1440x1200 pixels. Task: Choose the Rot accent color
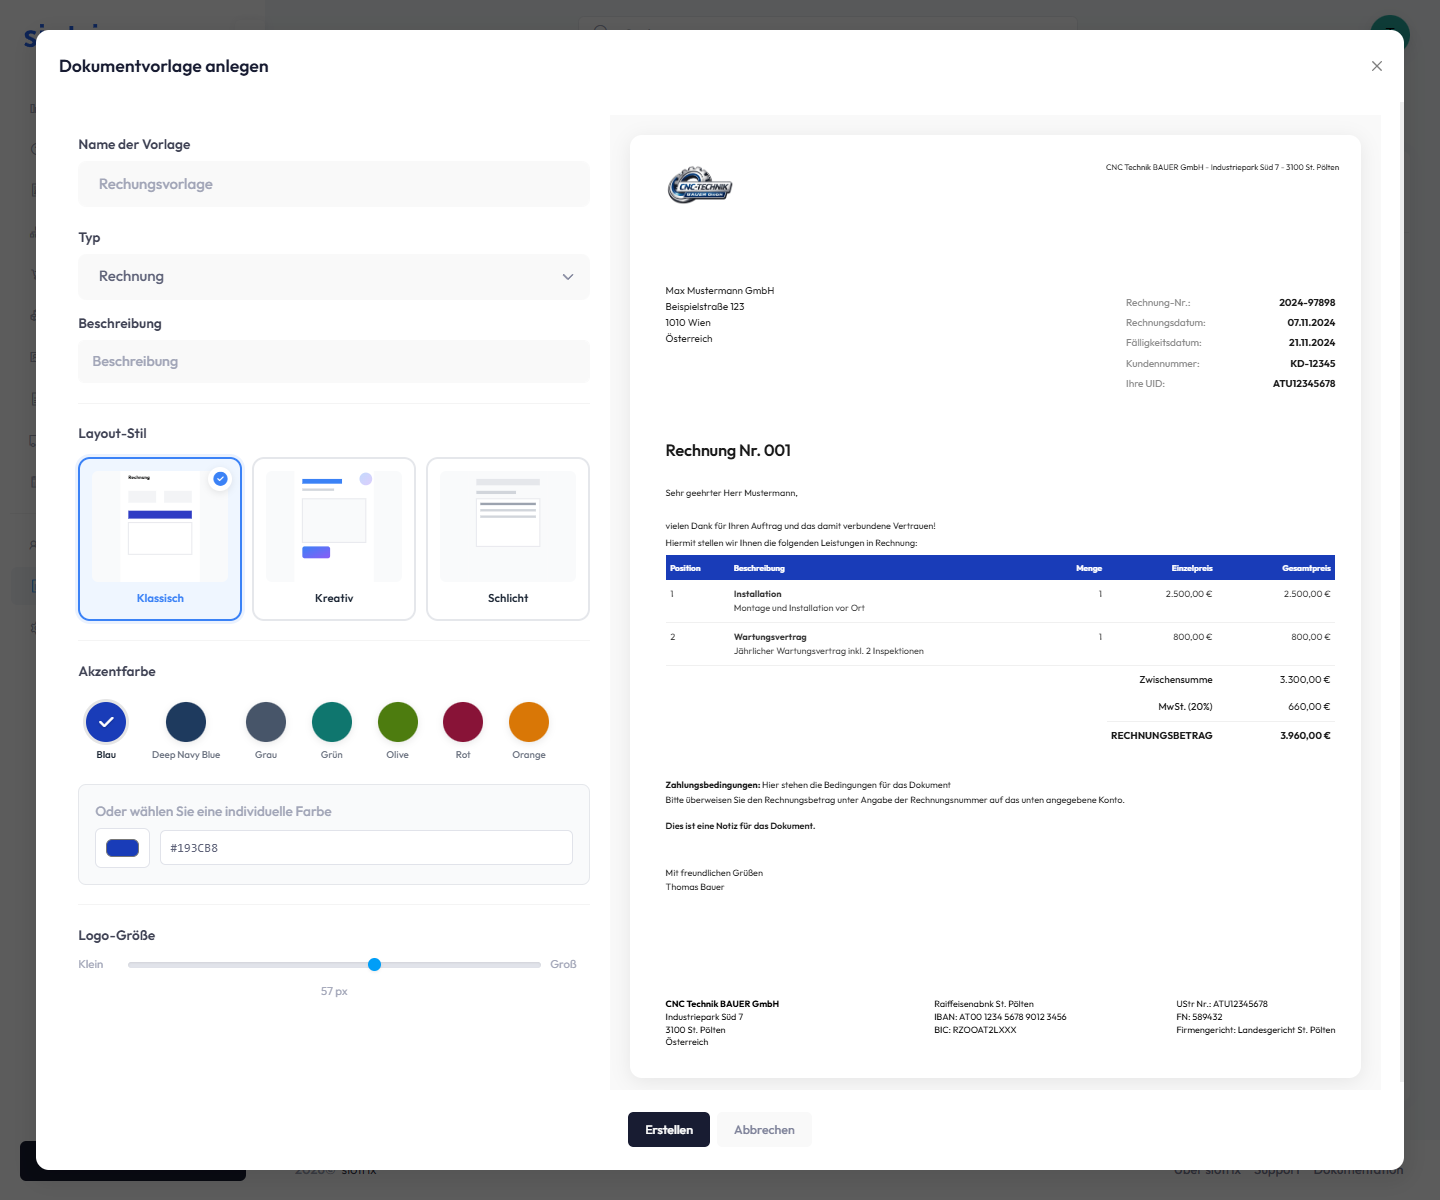463,722
